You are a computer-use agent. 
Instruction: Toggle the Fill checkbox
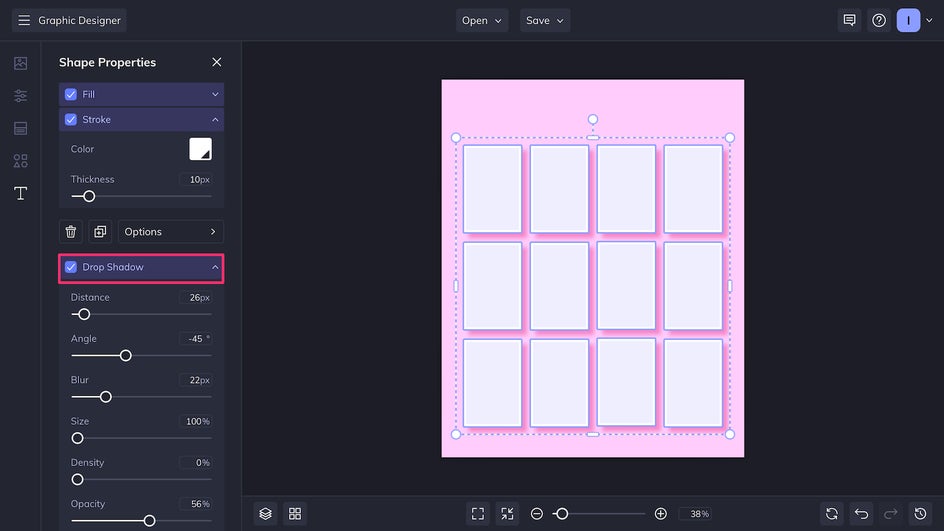point(71,95)
